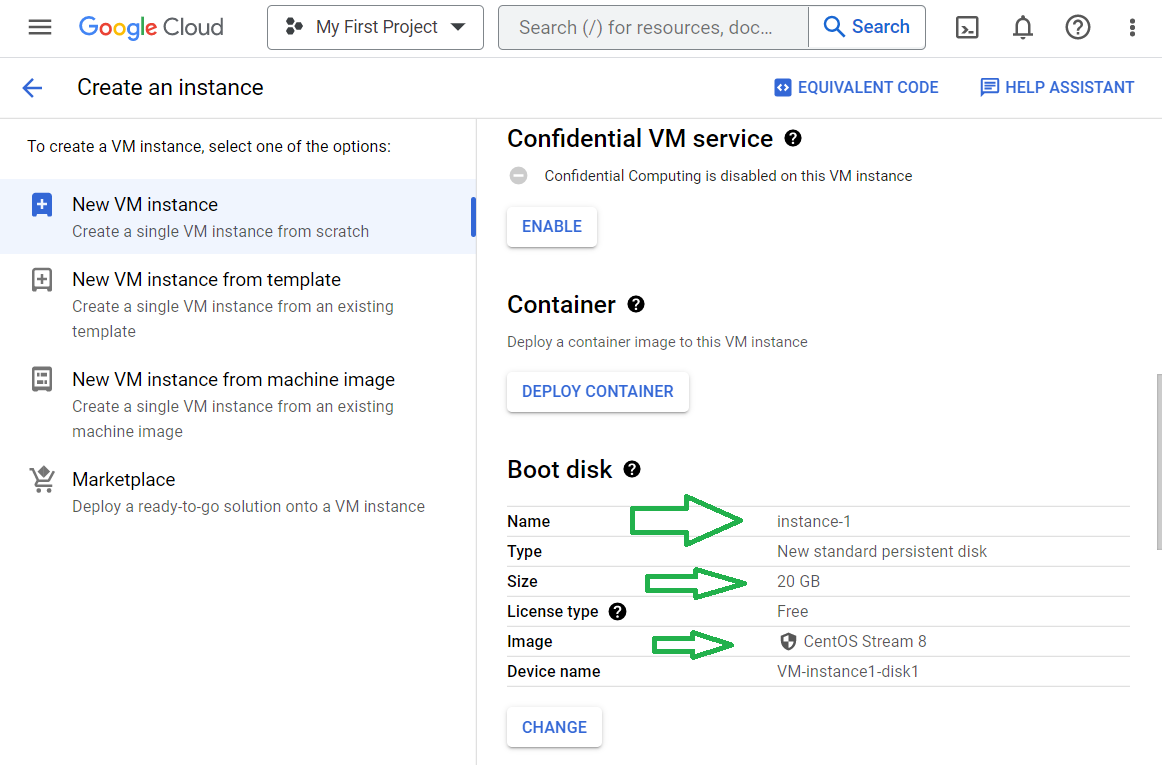Open the notifications bell

(1022, 27)
